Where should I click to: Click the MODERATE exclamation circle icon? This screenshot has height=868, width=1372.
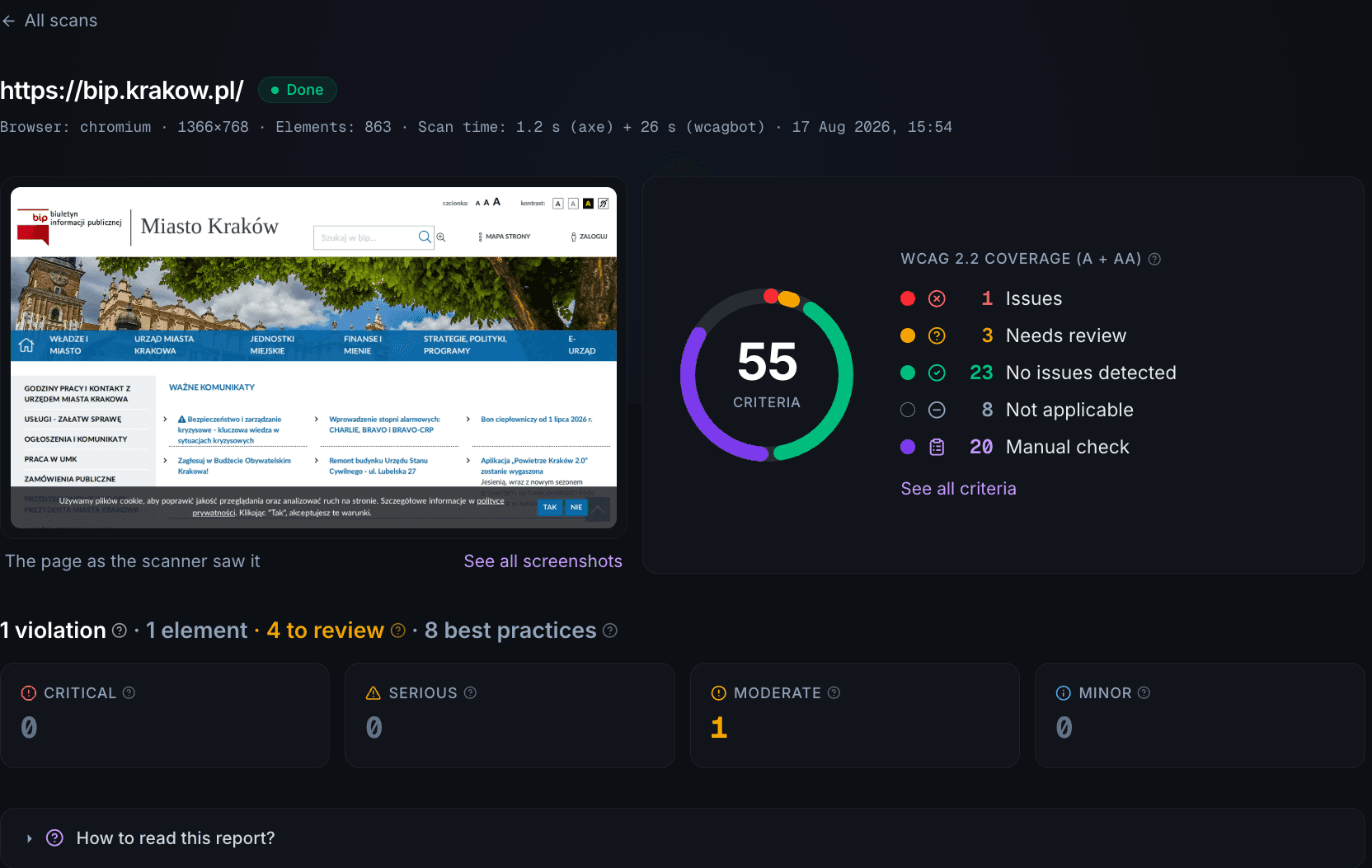pyautogui.click(x=718, y=693)
